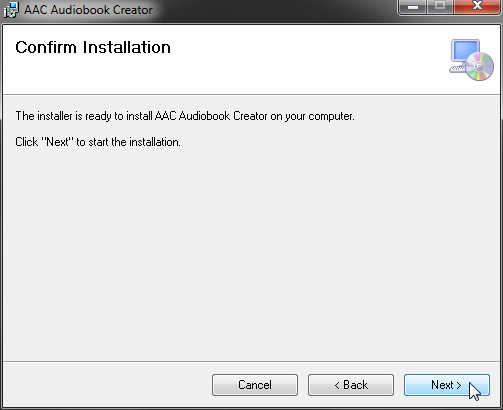Click the empty gray dialog body area
The width and height of the screenshot is (503, 410).
click(251, 253)
